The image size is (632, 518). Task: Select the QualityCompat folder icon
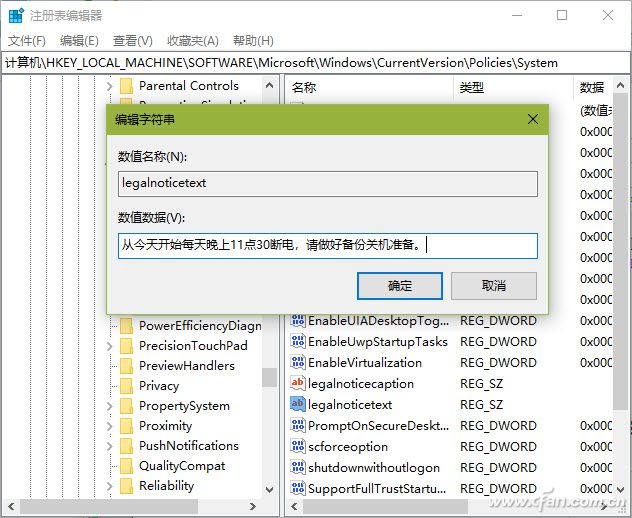(127, 466)
